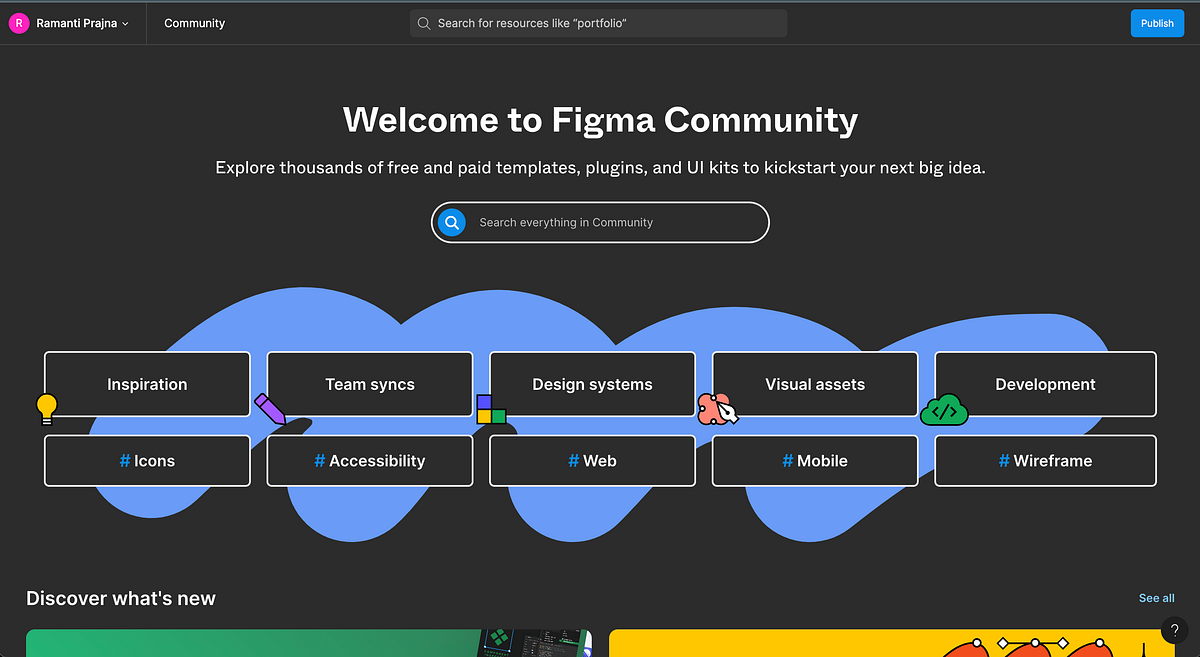The image size is (1200, 657).
Task: Click the pink mouse icon near Visual assets
Action: click(x=718, y=408)
